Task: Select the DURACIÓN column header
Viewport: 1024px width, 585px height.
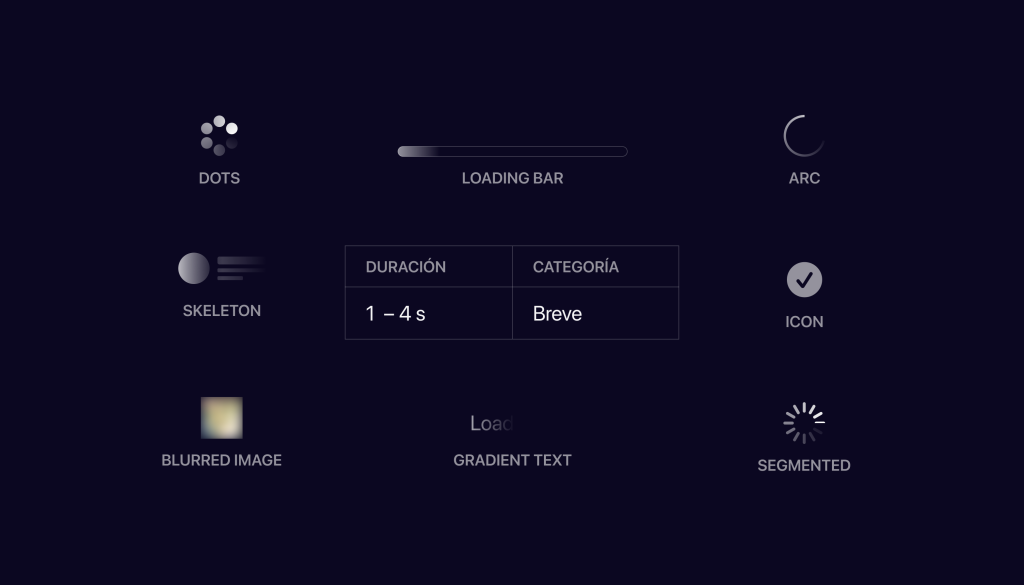Action: (428, 266)
